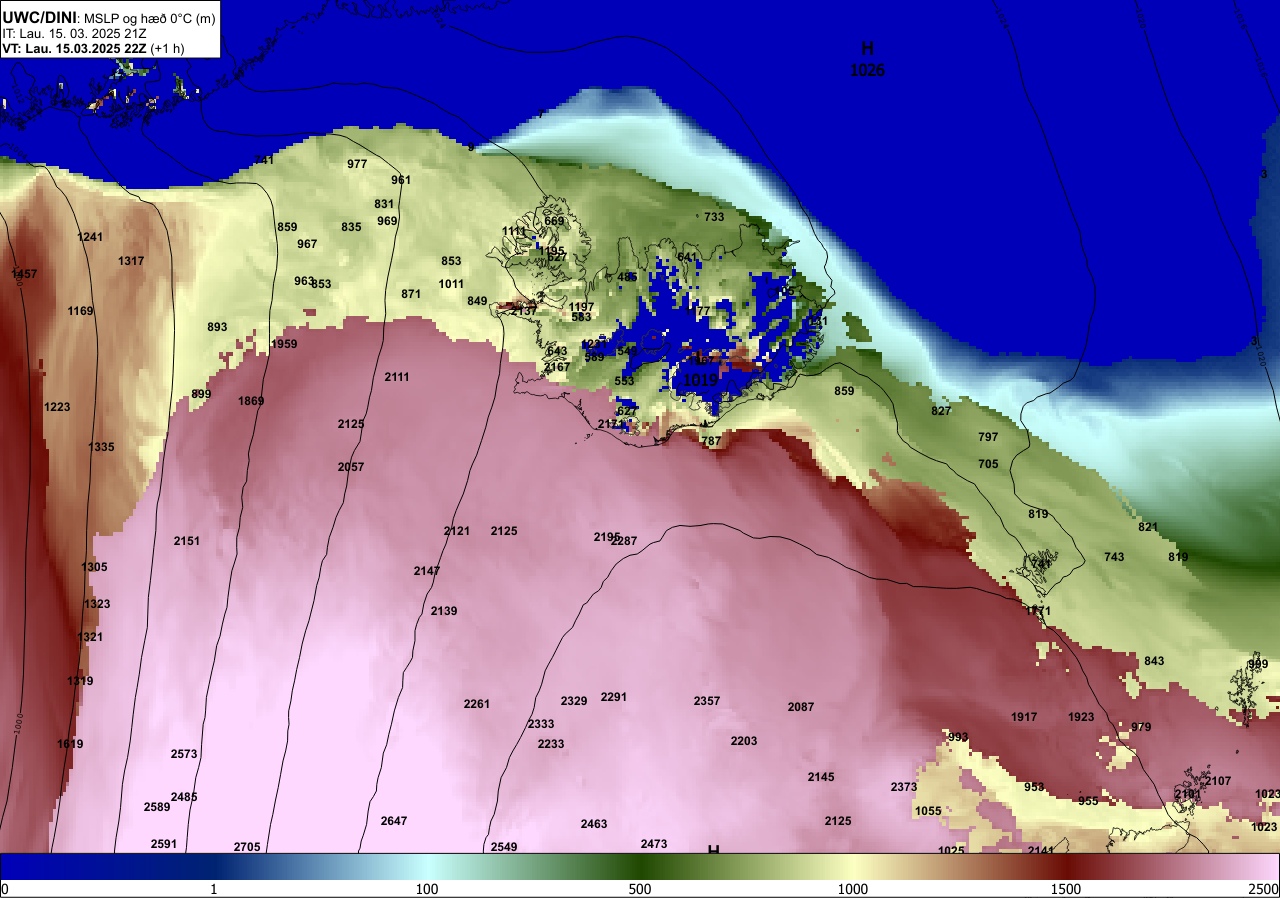Select the 1305 height value
This screenshot has width=1280, height=898.
click(94, 567)
